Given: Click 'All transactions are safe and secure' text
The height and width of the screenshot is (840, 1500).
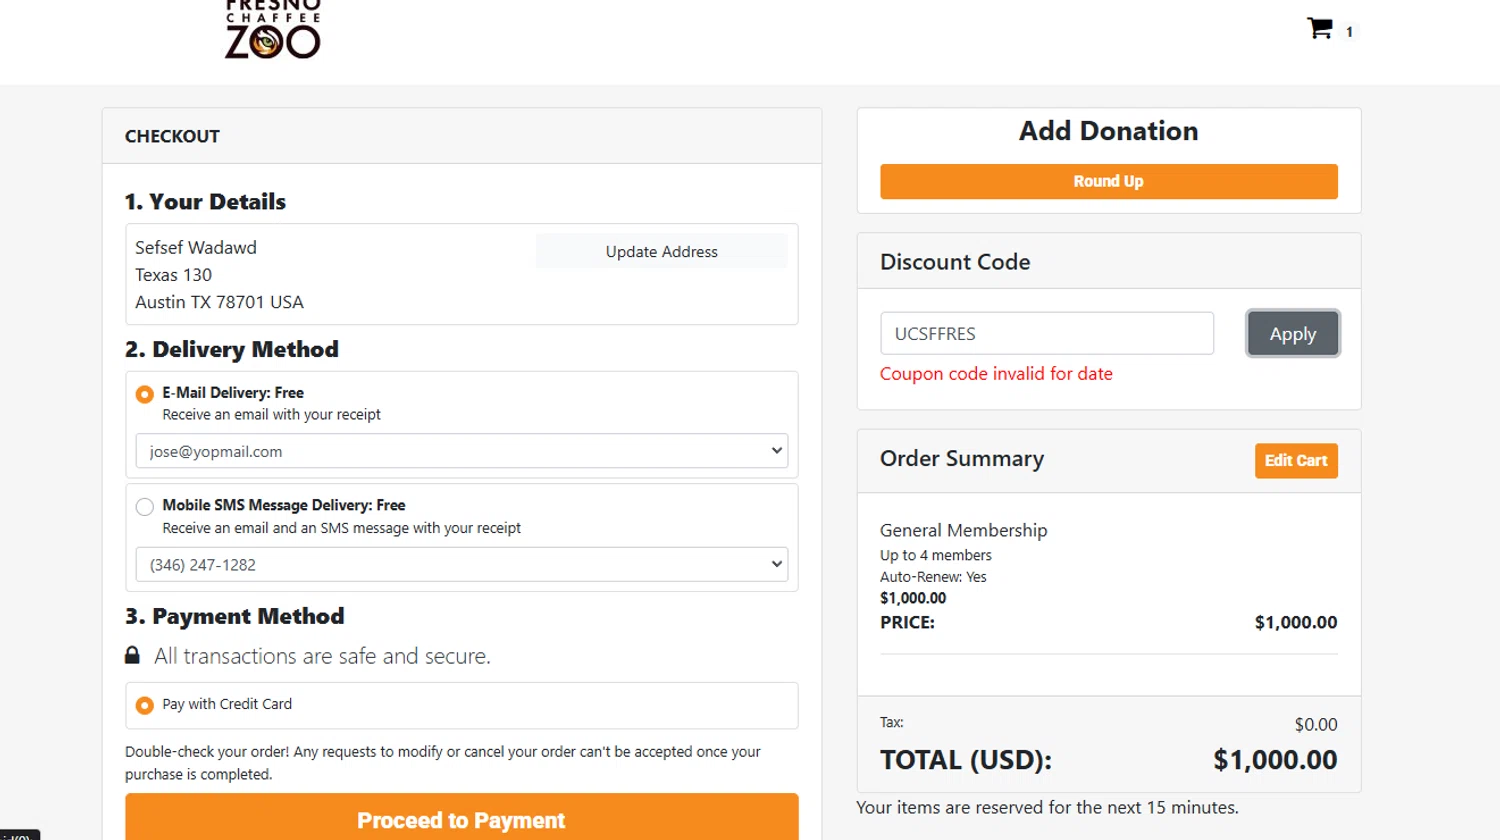Looking at the screenshot, I should [x=322, y=656].
